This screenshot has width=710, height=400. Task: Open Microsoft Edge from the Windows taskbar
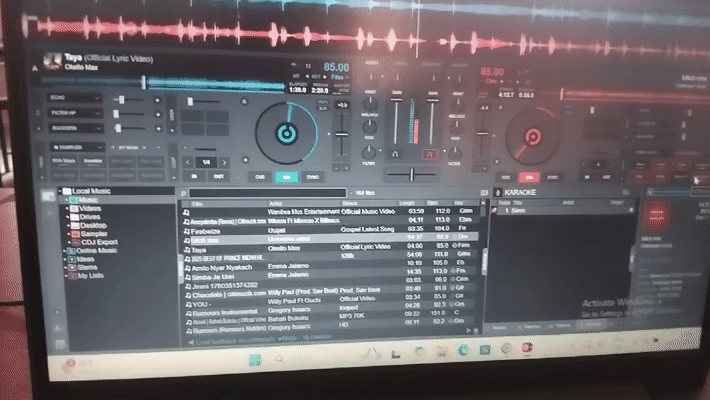[x=463, y=350]
